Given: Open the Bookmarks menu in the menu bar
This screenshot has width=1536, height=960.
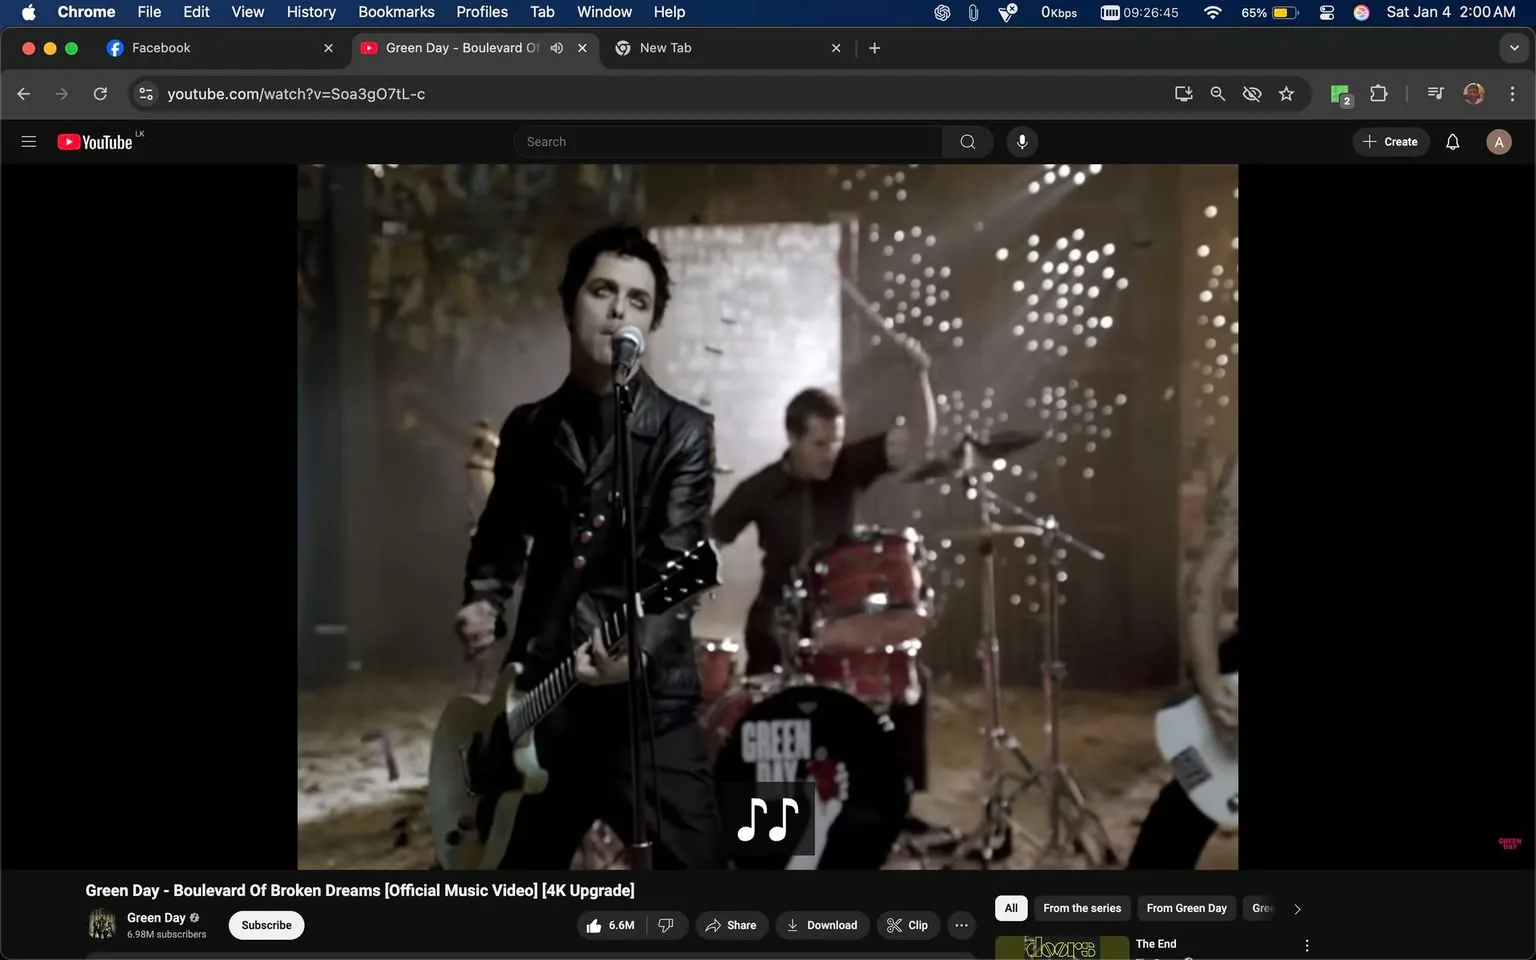Looking at the screenshot, I should click(x=396, y=12).
